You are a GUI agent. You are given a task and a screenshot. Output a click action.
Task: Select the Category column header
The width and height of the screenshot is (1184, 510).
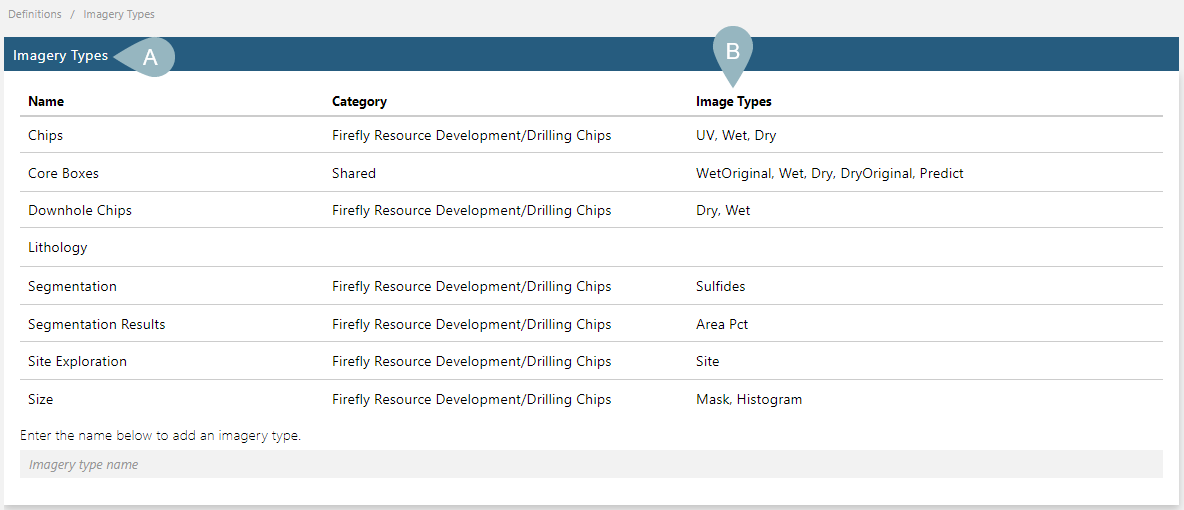tap(359, 101)
